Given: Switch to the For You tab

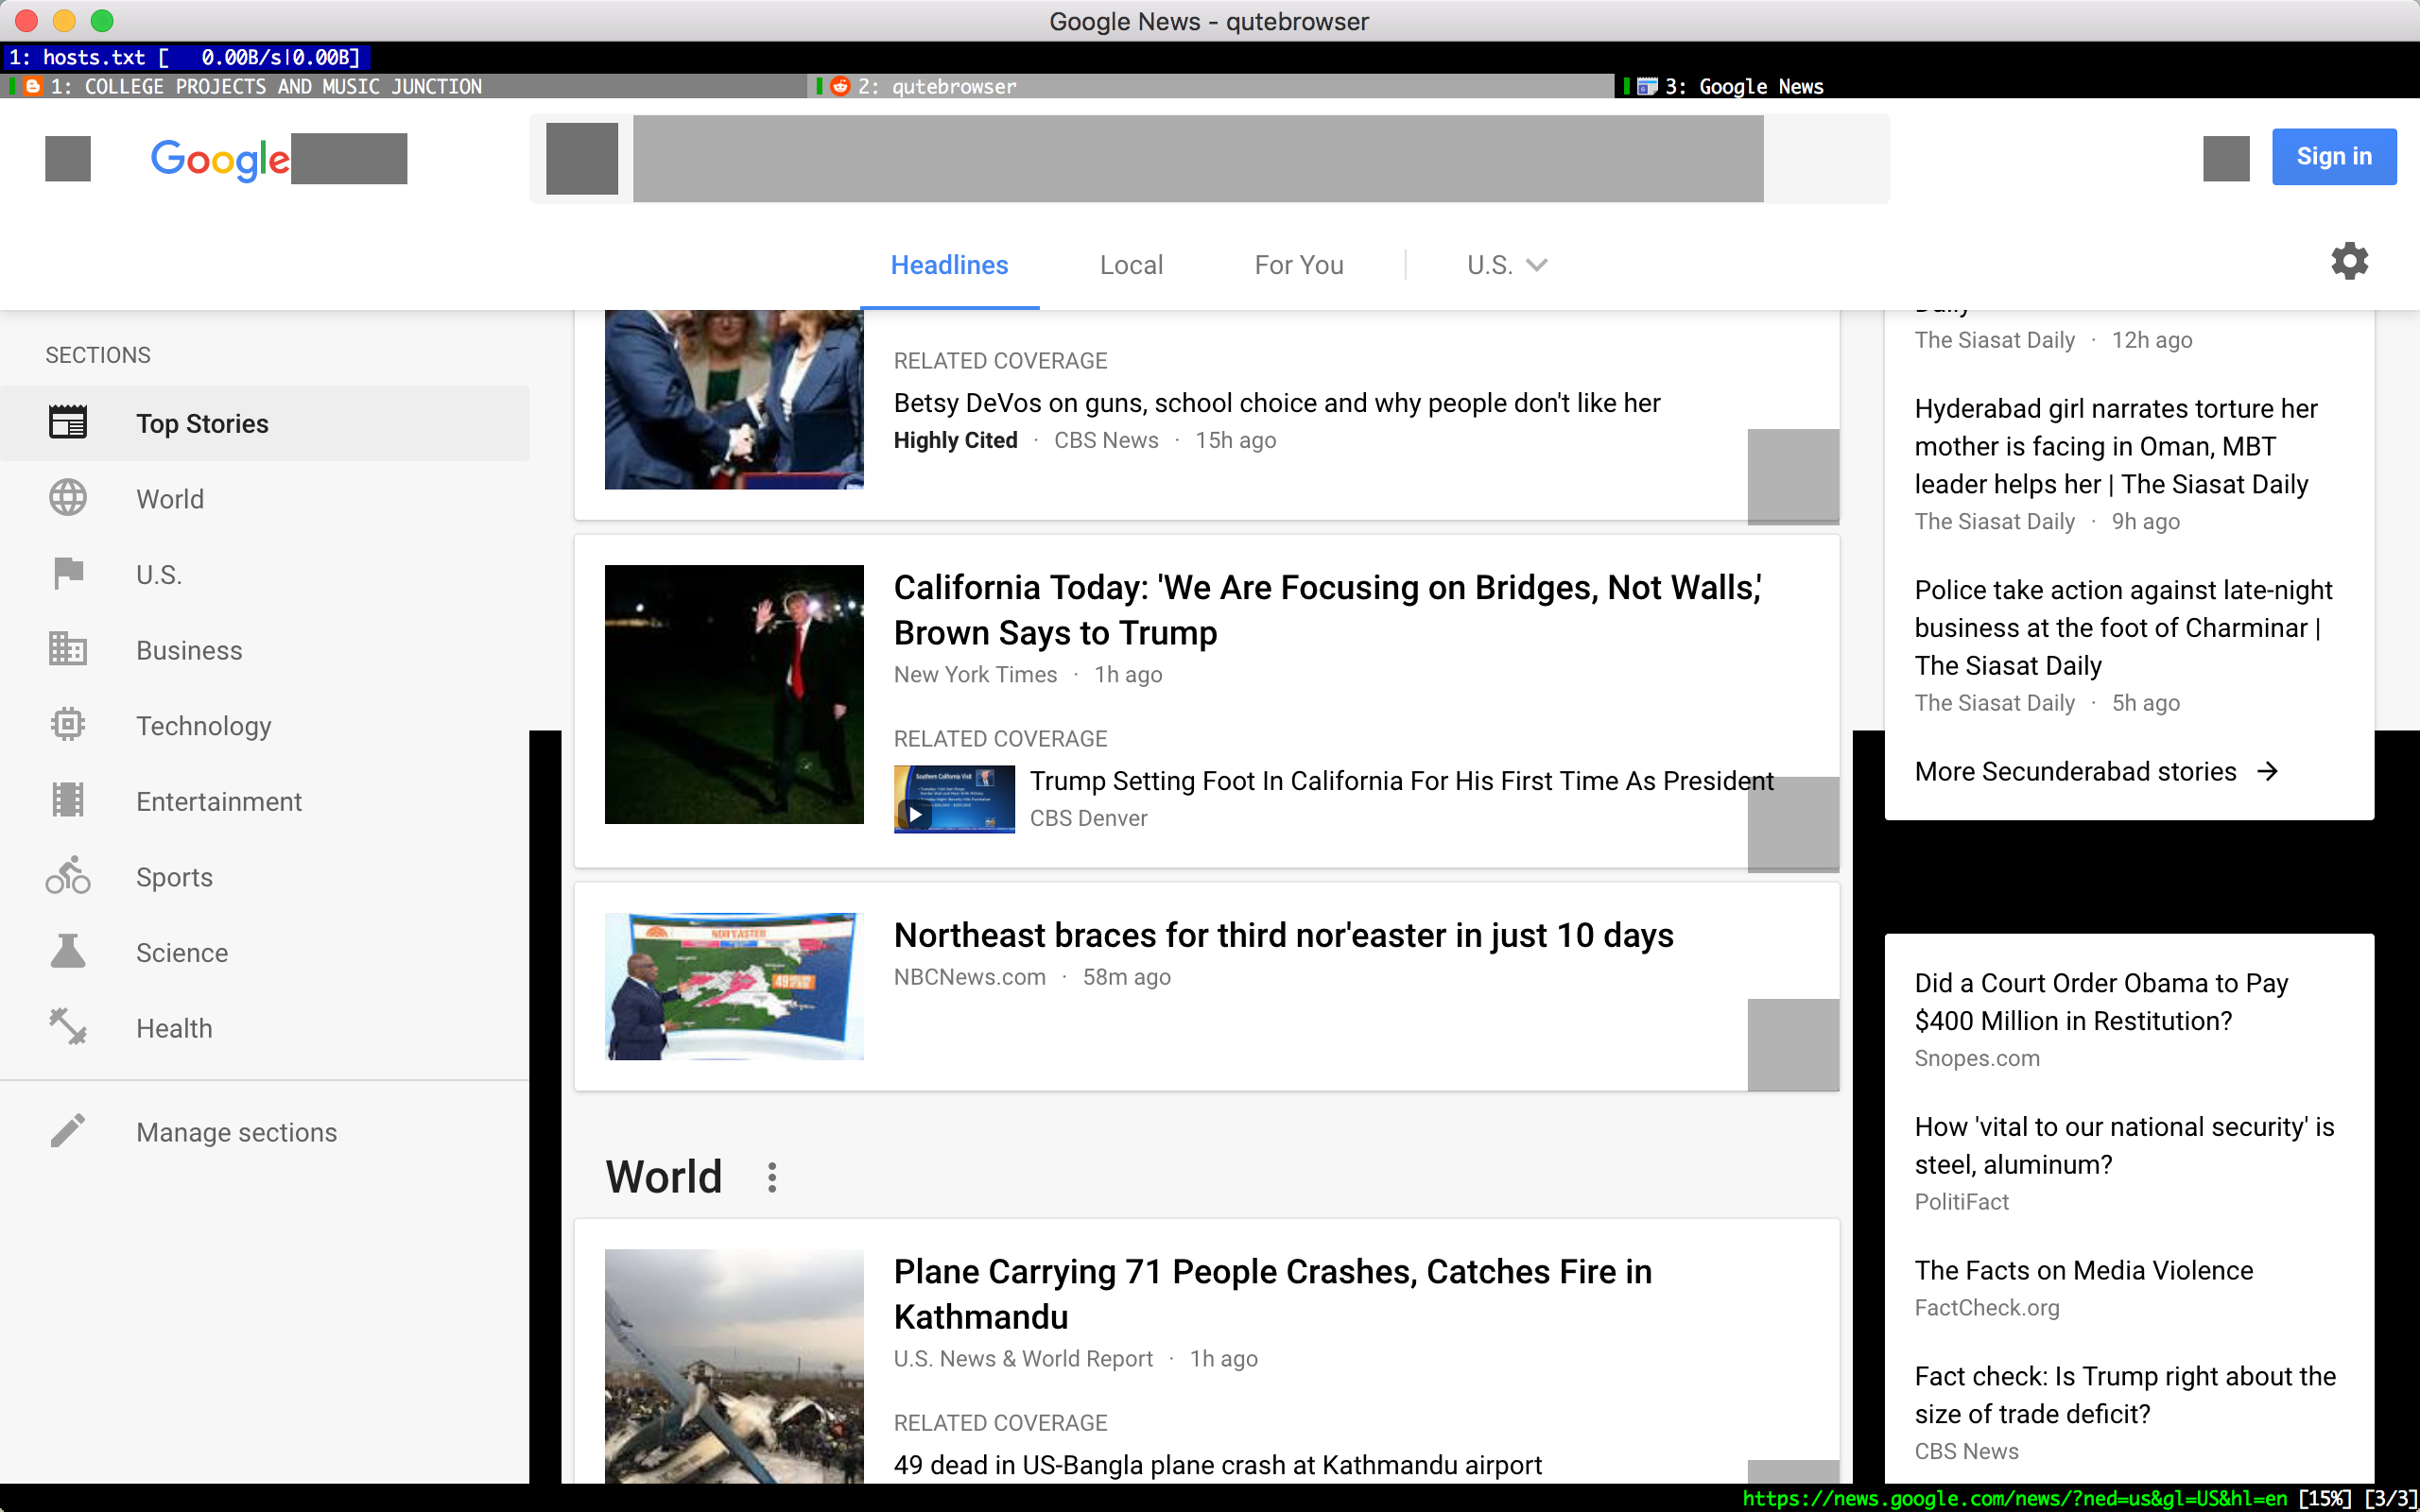Looking at the screenshot, I should [1299, 265].
